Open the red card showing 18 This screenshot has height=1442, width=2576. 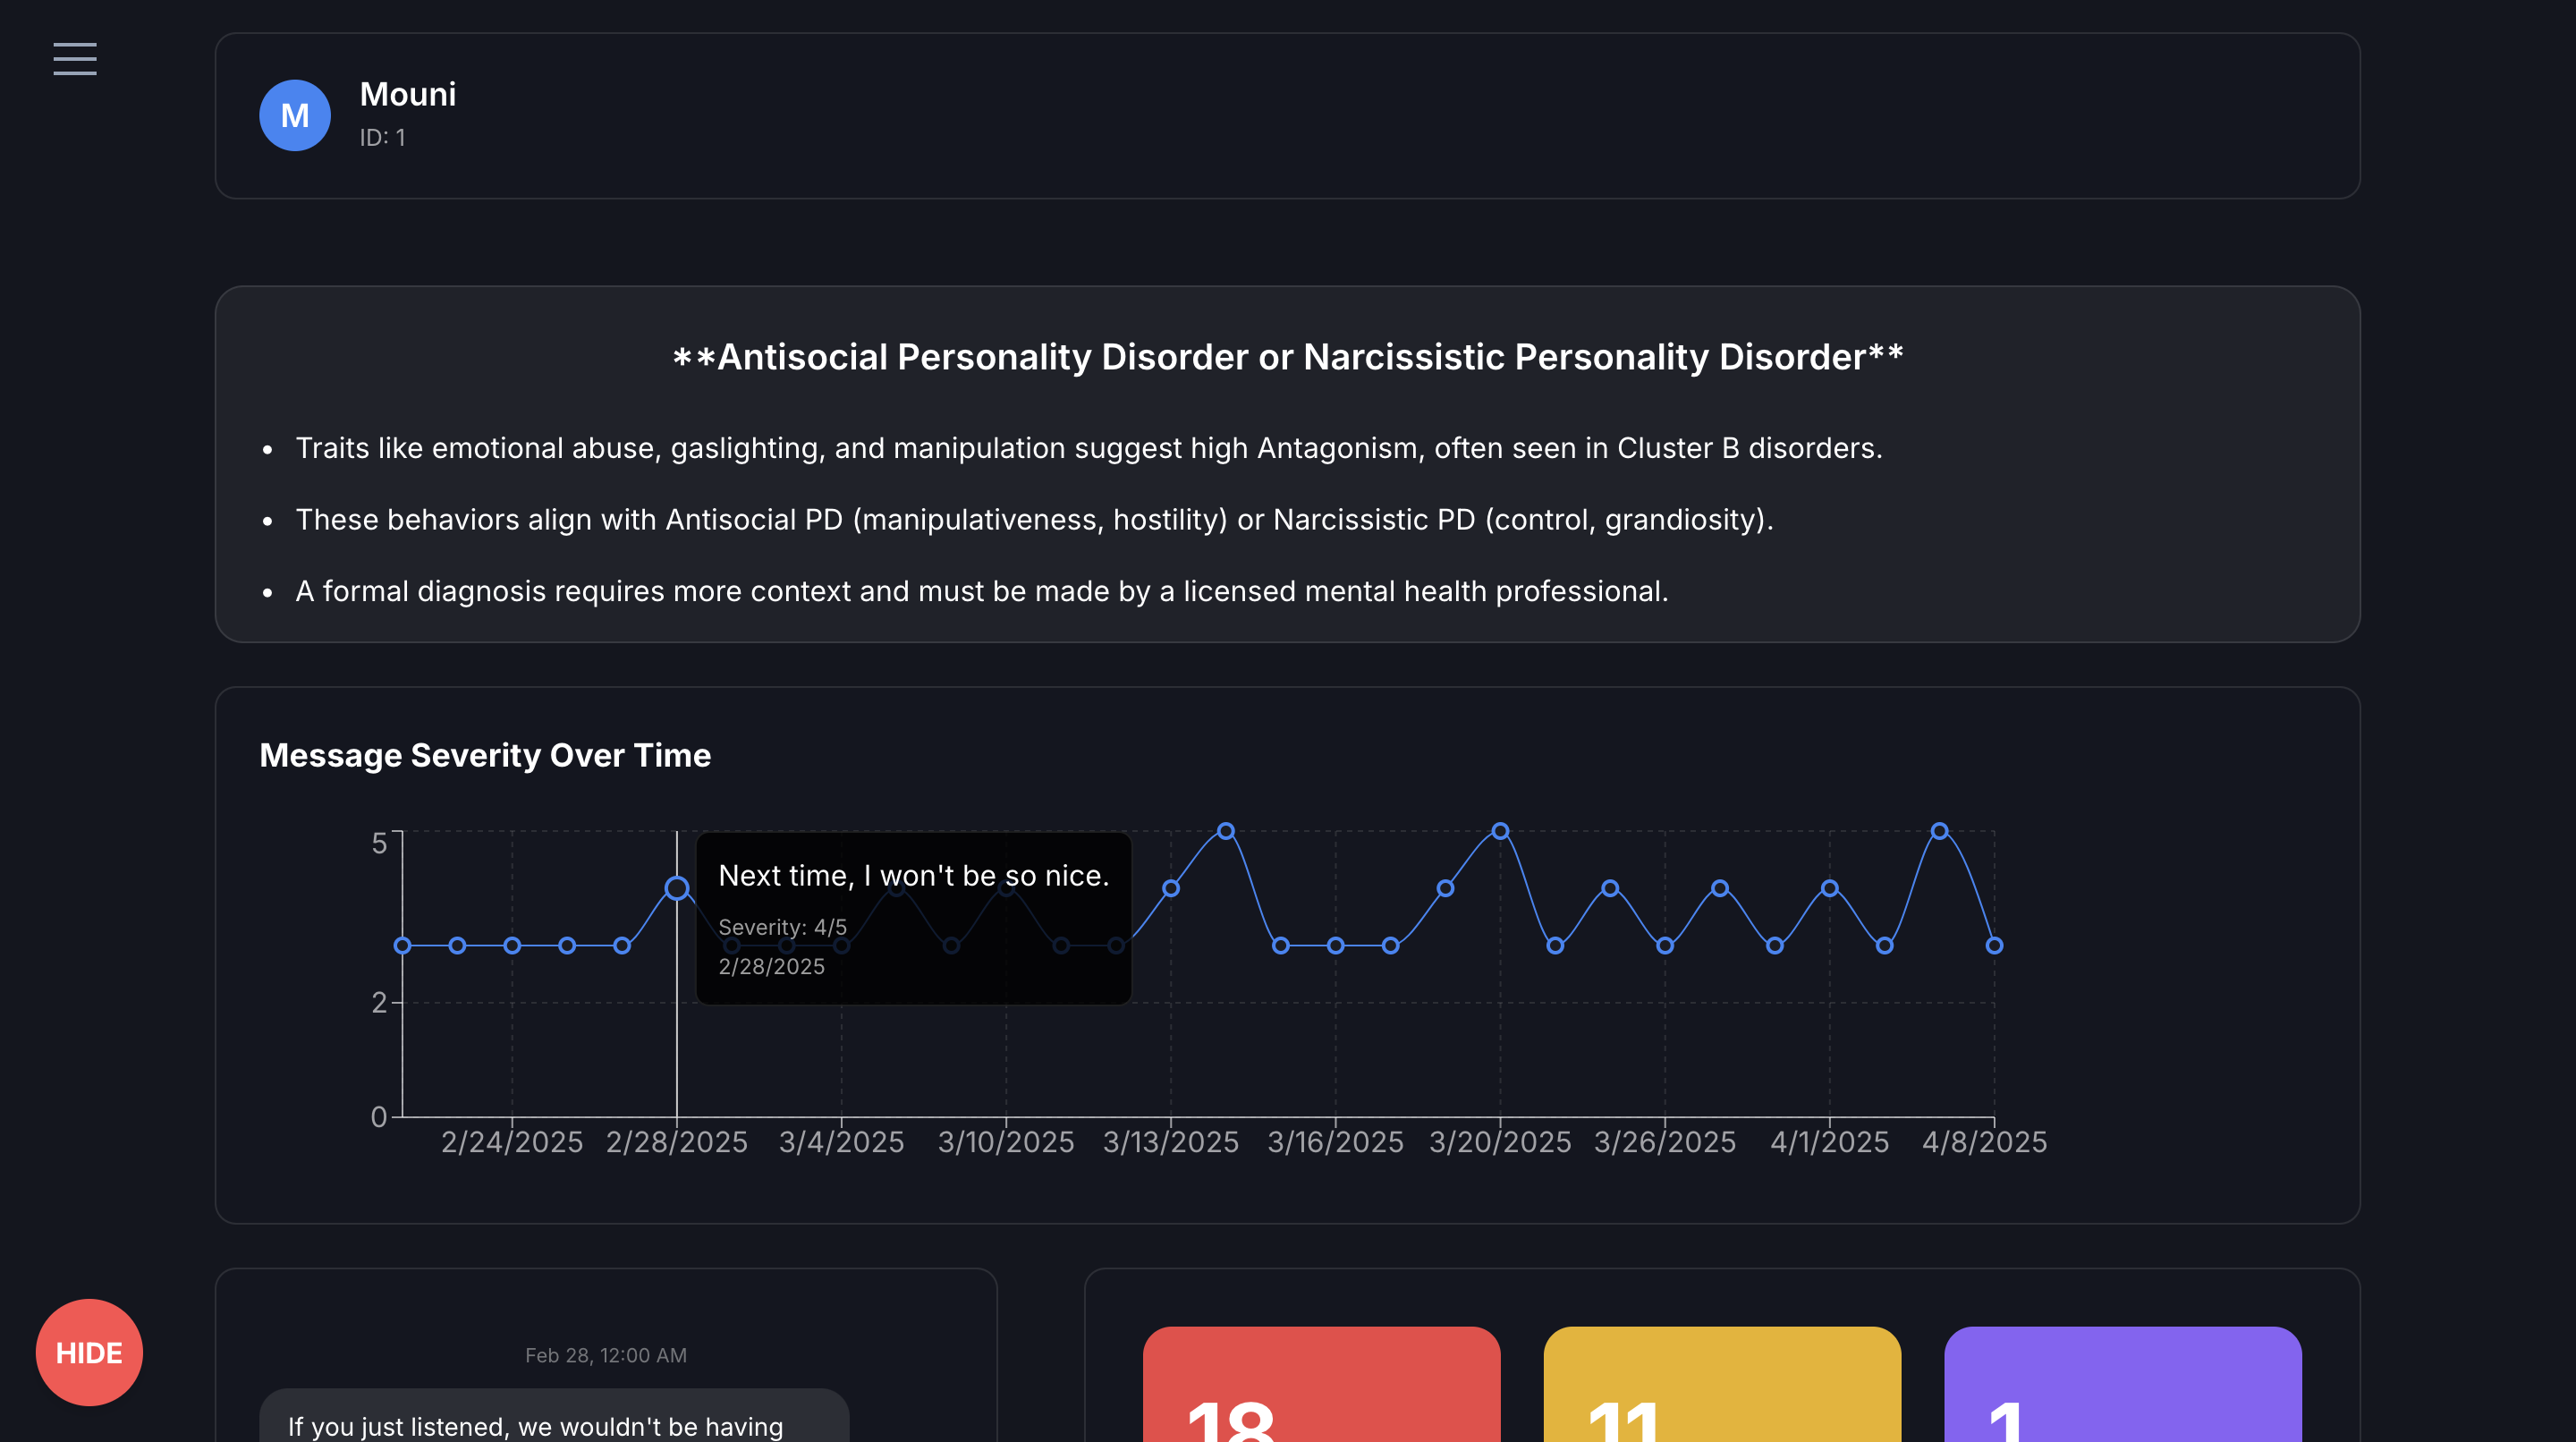[1321, 1390]
